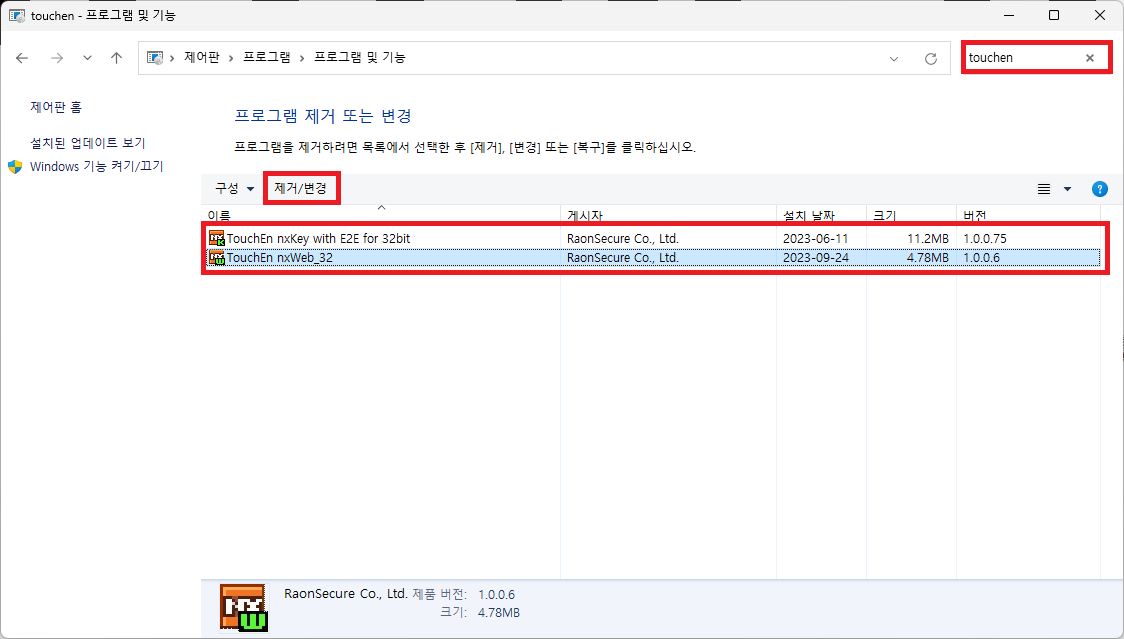Maximize the 프로그램 및 기능 window
Image resolution: width=1124 pixels, height=639 pixels.
point(1054,15)
